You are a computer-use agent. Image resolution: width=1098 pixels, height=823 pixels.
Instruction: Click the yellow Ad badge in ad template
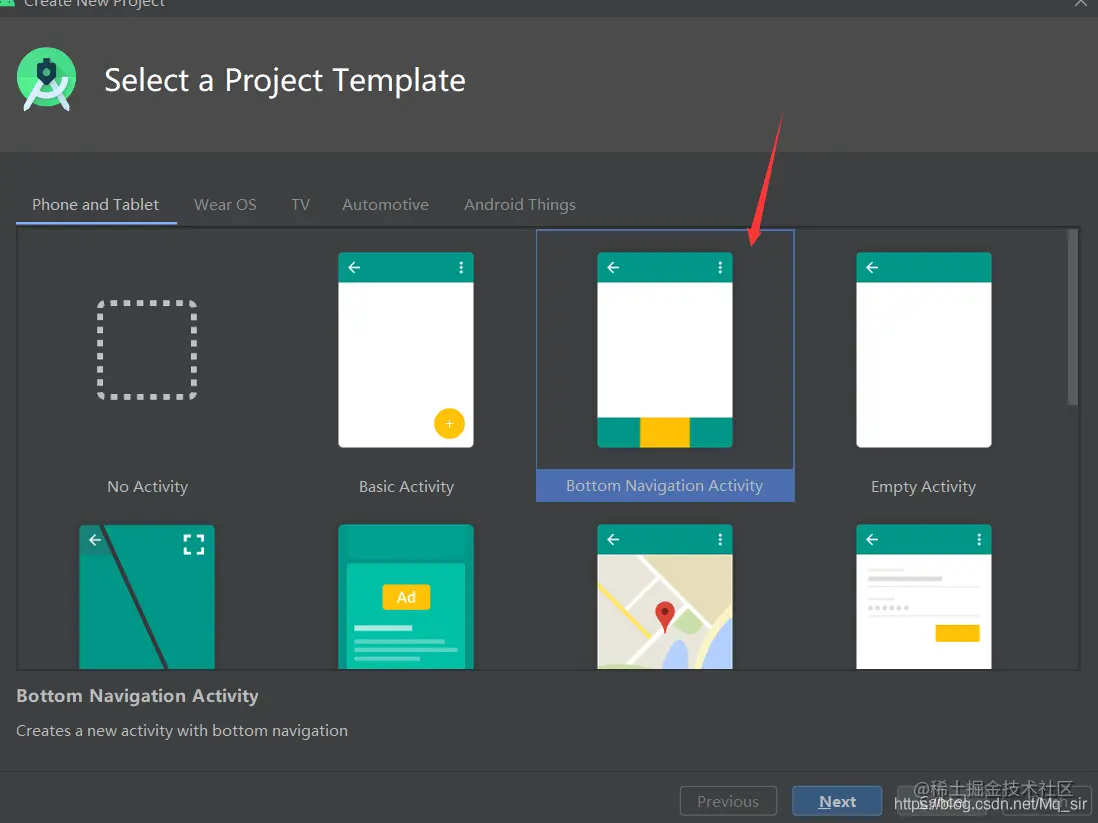click(406, 597)
